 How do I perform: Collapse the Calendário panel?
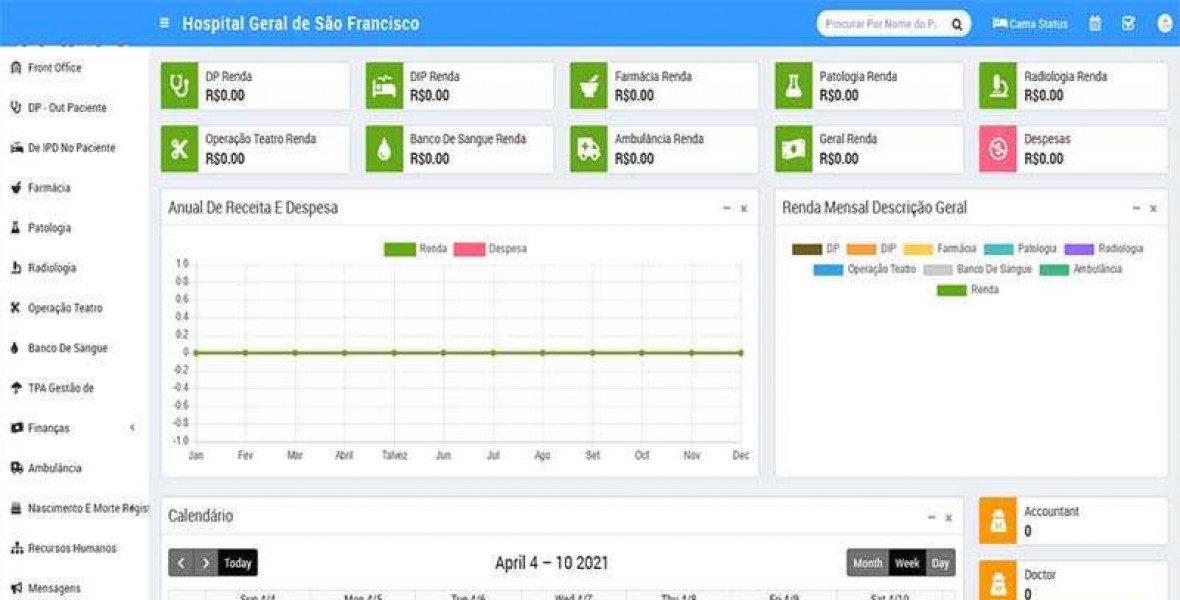932,516
